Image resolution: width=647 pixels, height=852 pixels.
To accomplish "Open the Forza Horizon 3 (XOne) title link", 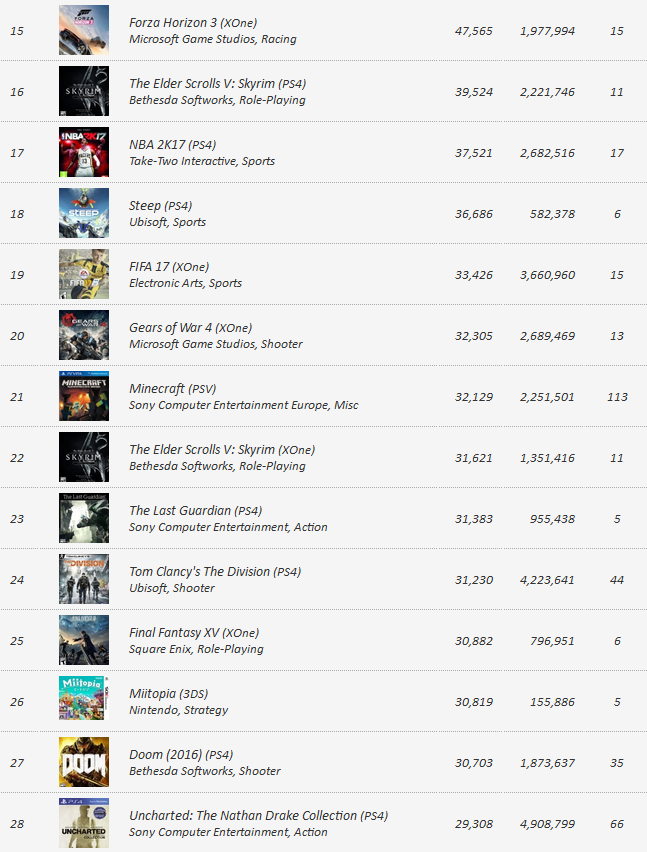I will coord(193,23).
